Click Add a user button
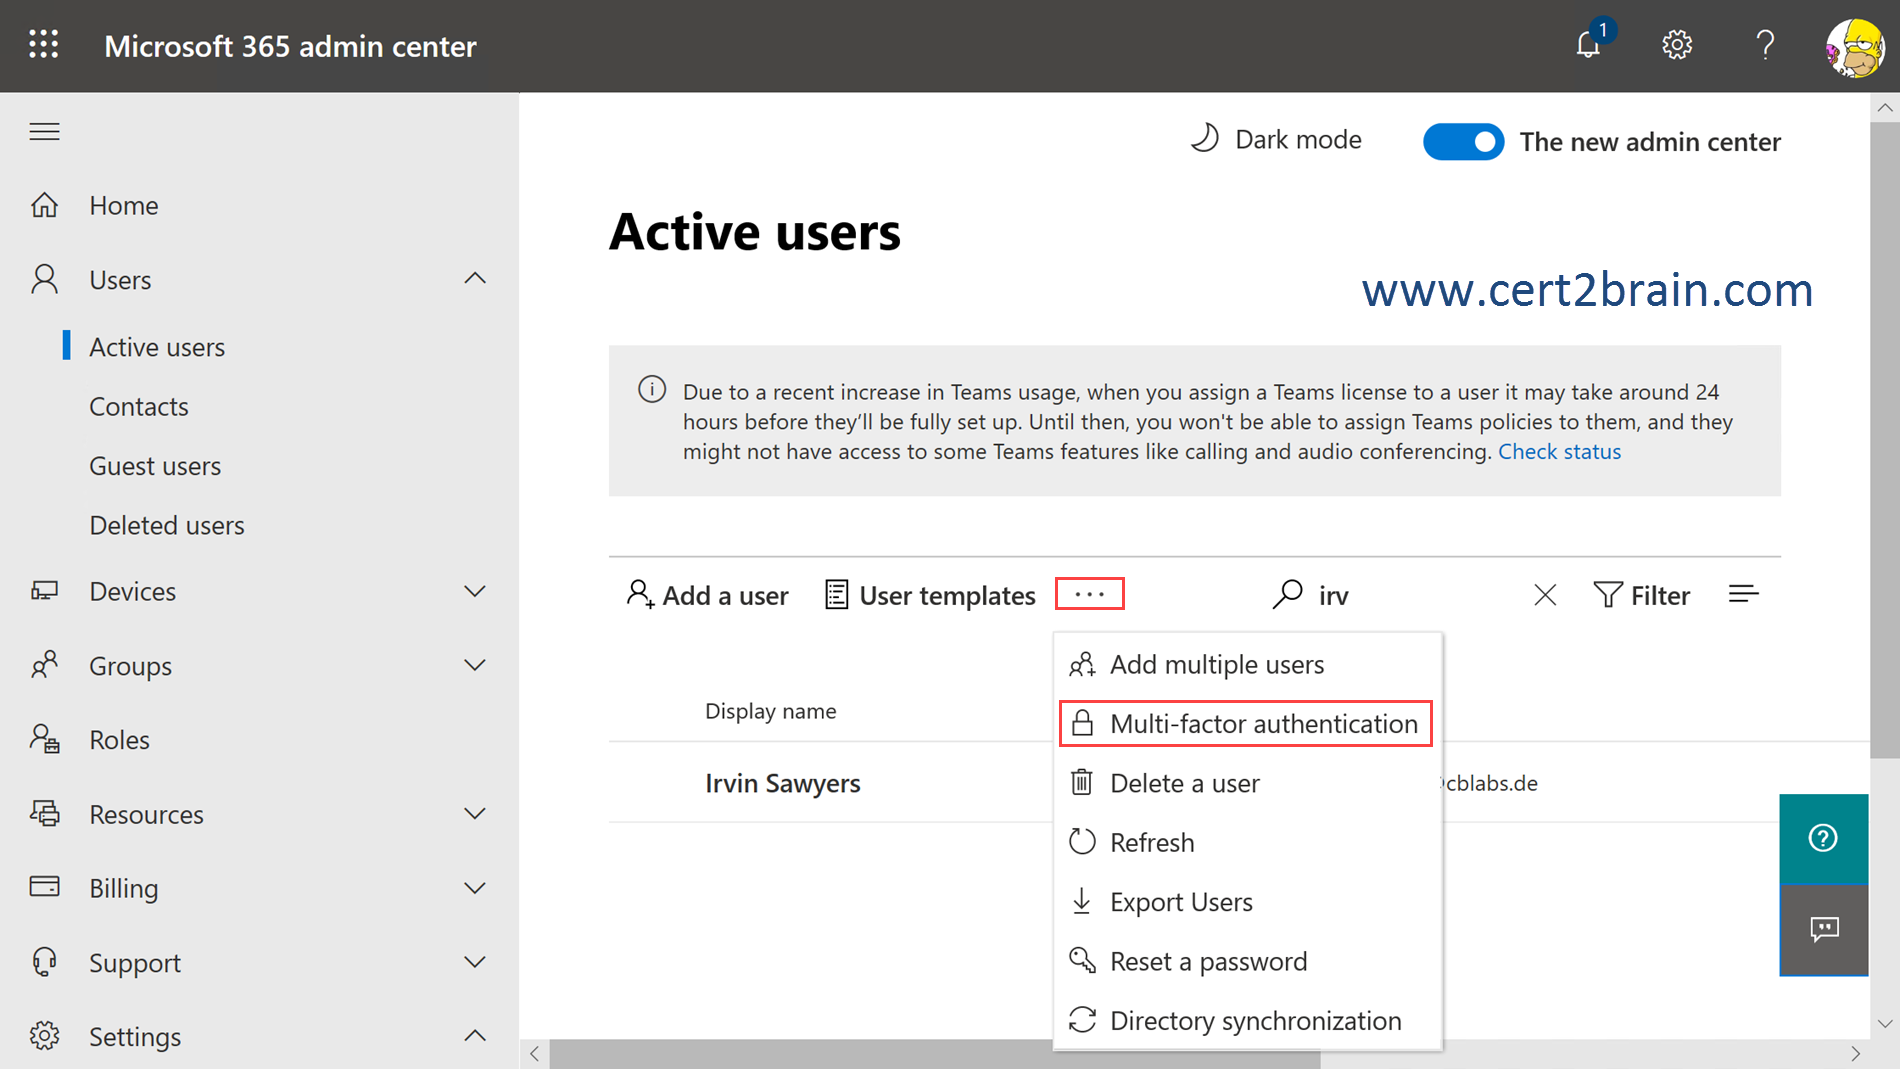Screen dimensions: 1900x1069 click(707, 595)
